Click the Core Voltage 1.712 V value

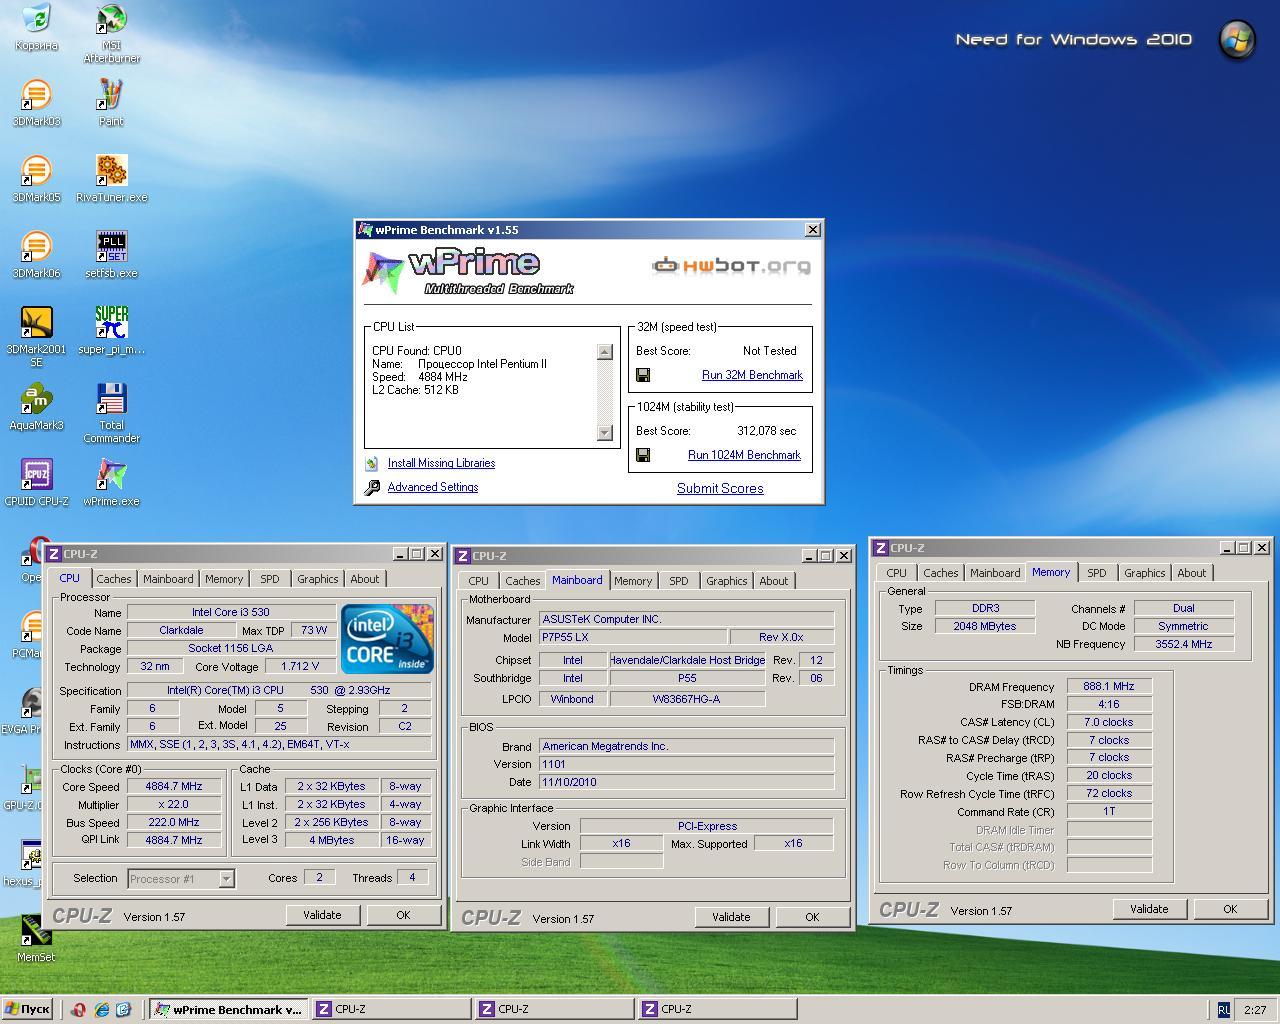(x=300, y=666)
